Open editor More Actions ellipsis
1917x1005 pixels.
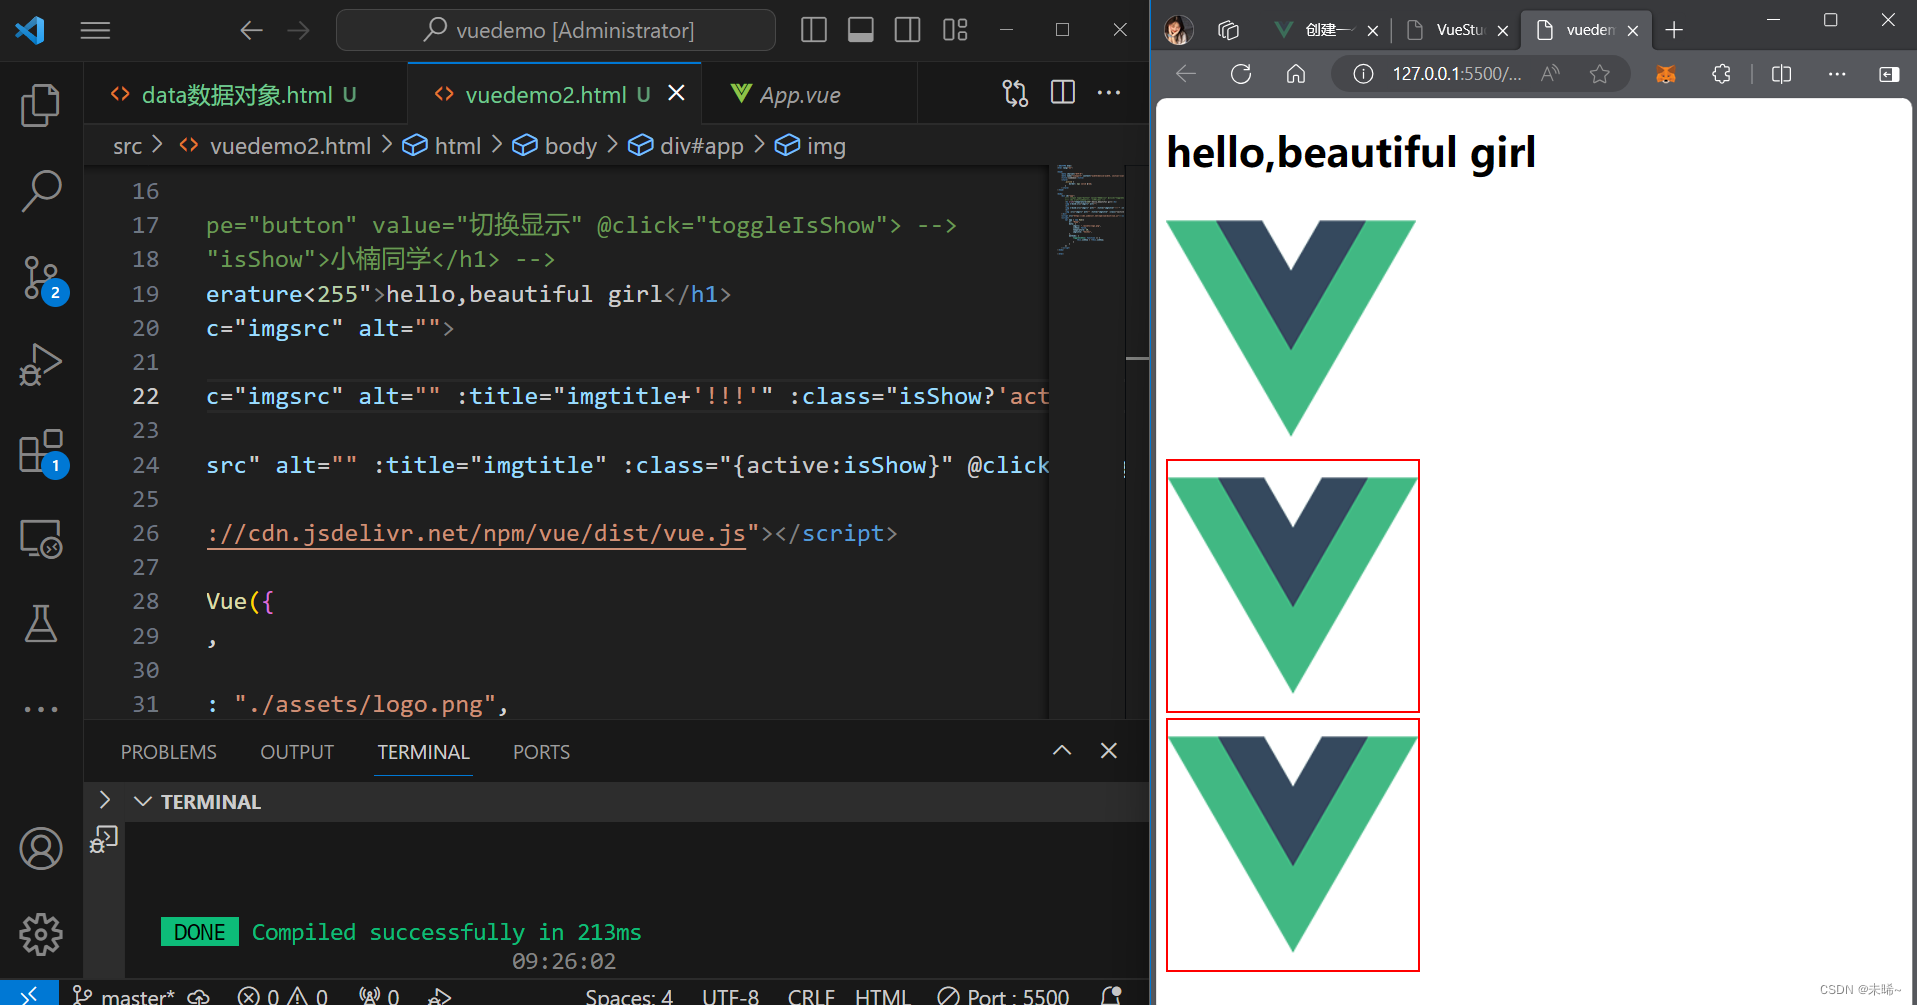[x=1109, y=93]
